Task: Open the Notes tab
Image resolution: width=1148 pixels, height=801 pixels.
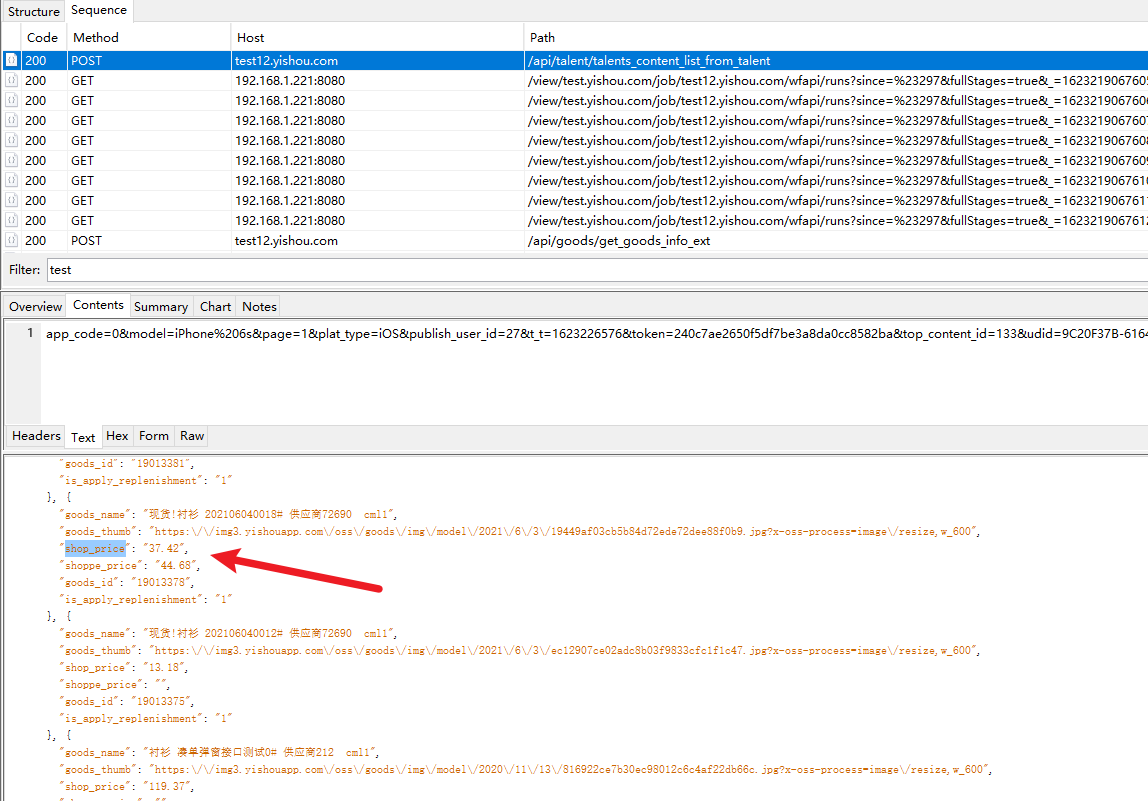Action: pos(259,306)
